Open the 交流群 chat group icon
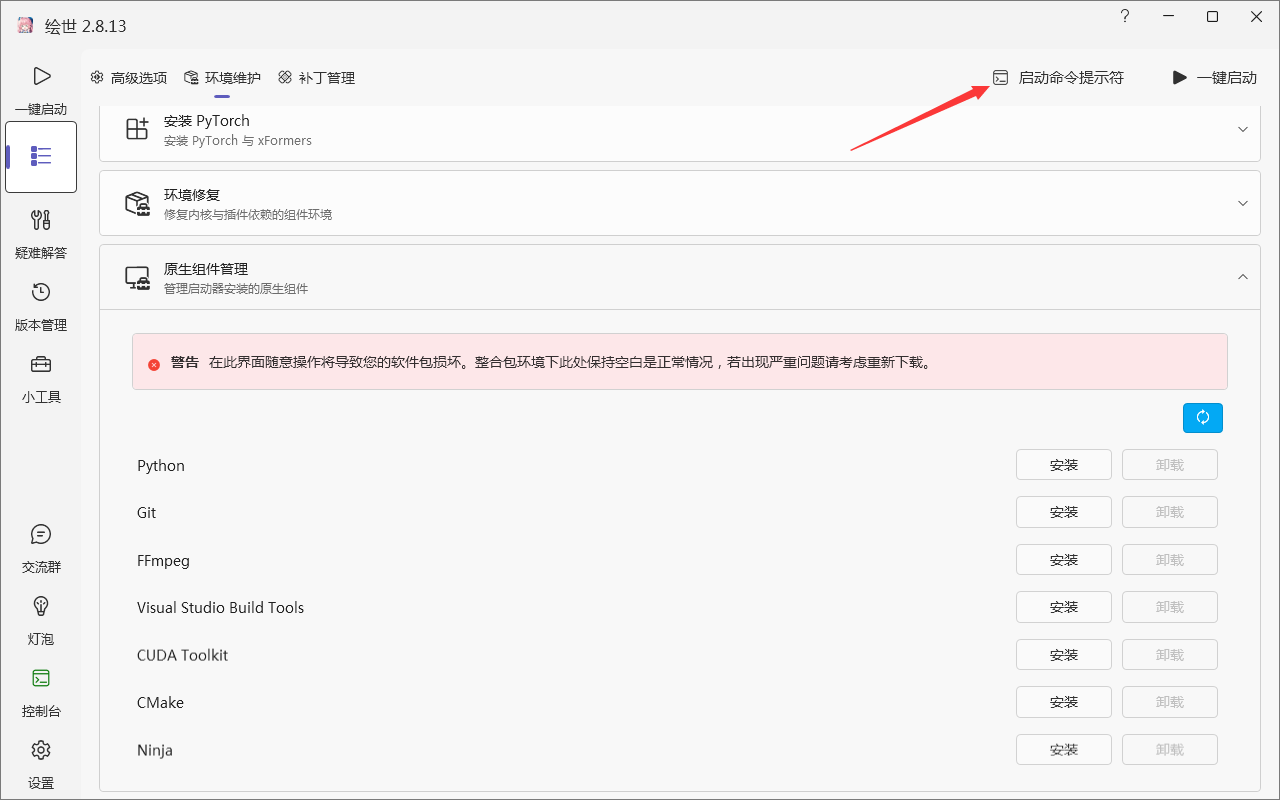 click(x=41, y=535)
